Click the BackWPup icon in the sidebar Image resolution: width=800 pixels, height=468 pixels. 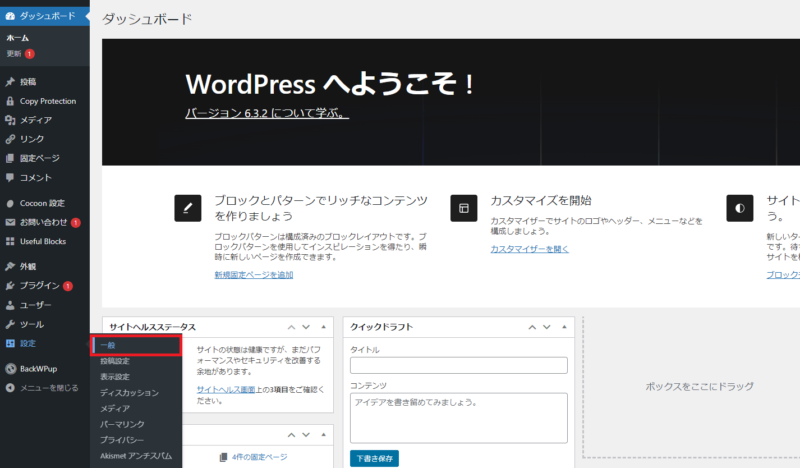[x=10, y=368]
